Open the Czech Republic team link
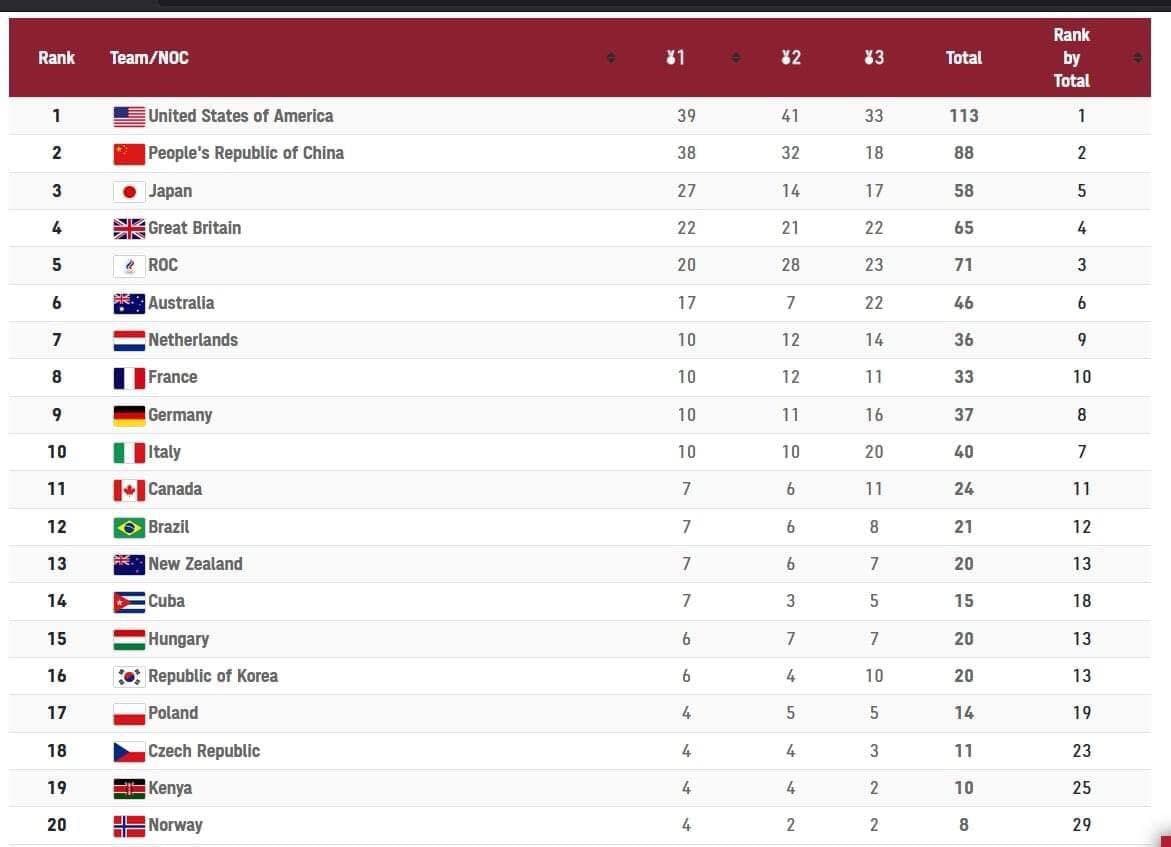The width and height of the screenshot is (1171, 847). [x=204, y=751]
